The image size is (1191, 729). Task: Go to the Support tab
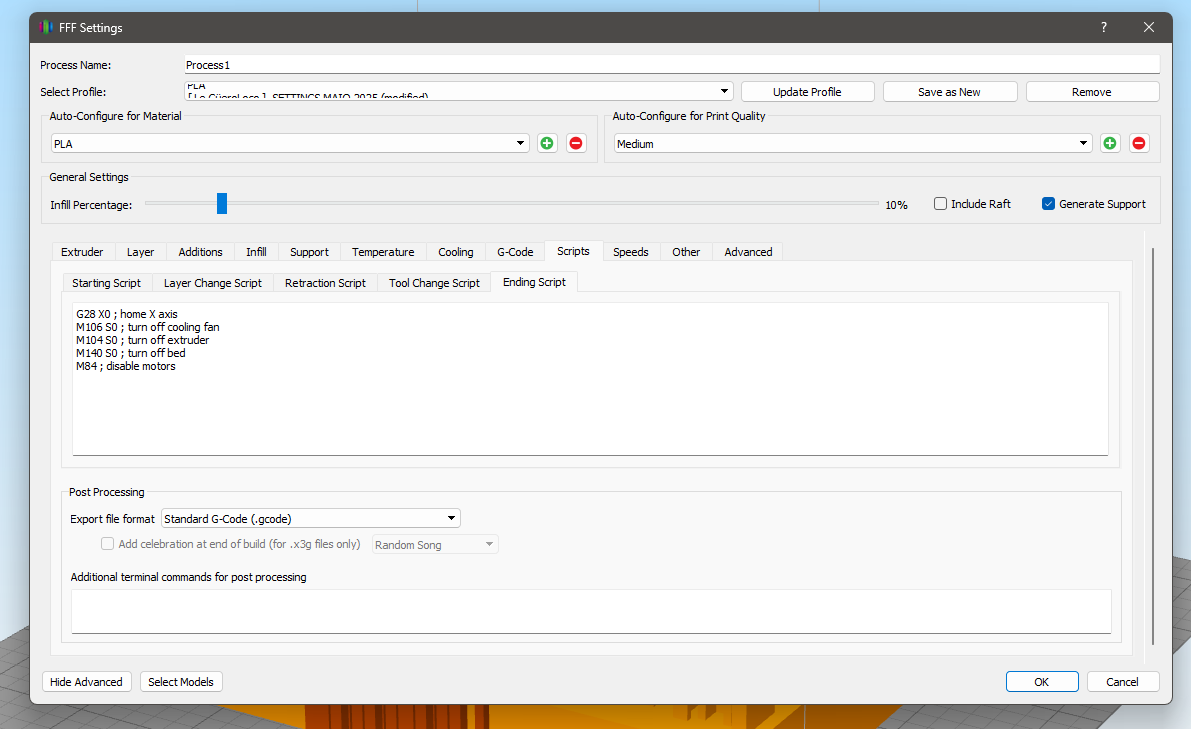point(309,251)
